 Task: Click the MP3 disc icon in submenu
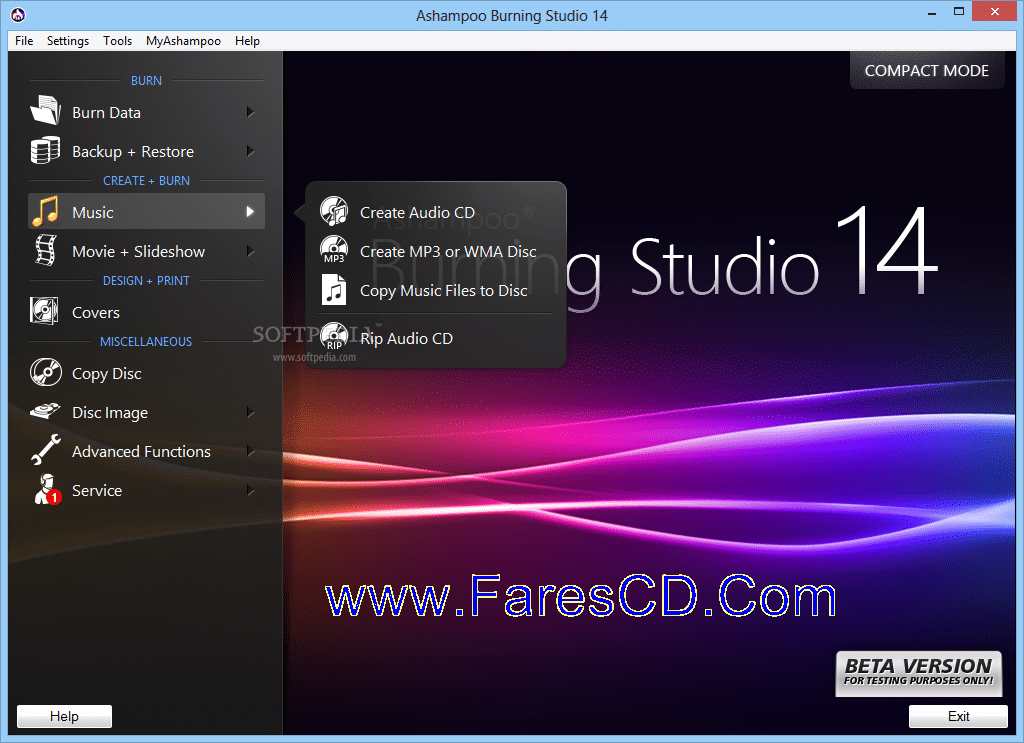point(334,250)
